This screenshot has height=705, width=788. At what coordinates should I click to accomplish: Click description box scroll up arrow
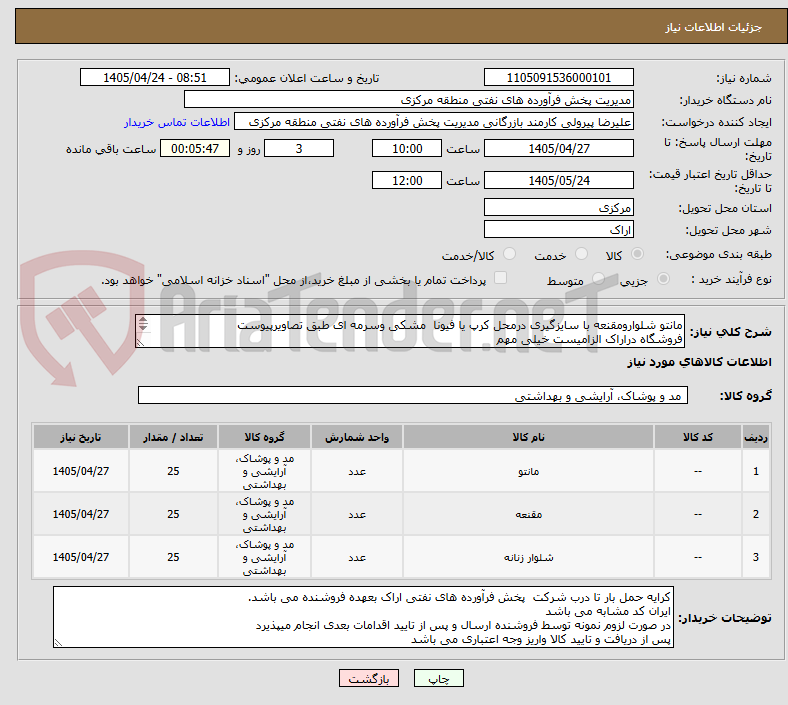[x=143, y=320]
